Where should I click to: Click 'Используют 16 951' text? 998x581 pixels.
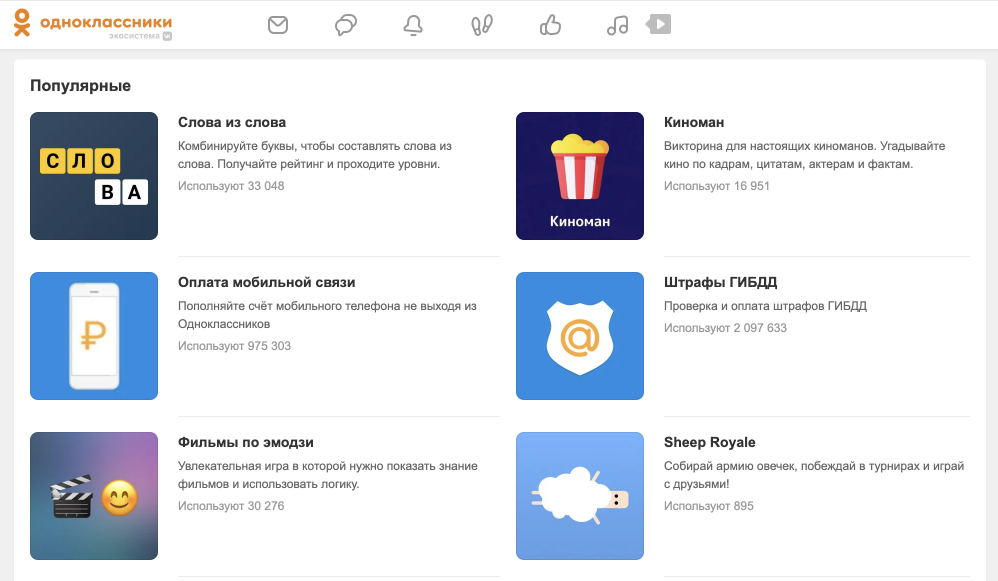(717, 186)
